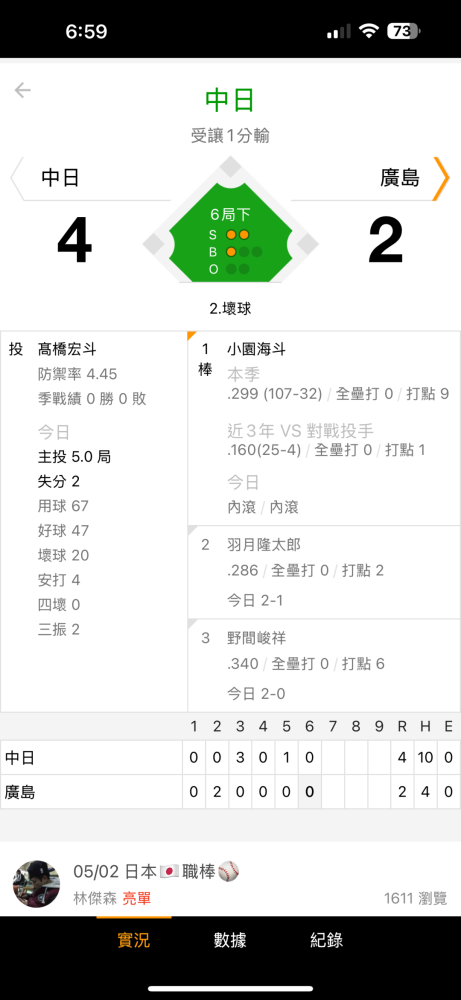Tap the Wi-Fi status icon
Screen dimensions: 461x1000
tap(369, 31)
